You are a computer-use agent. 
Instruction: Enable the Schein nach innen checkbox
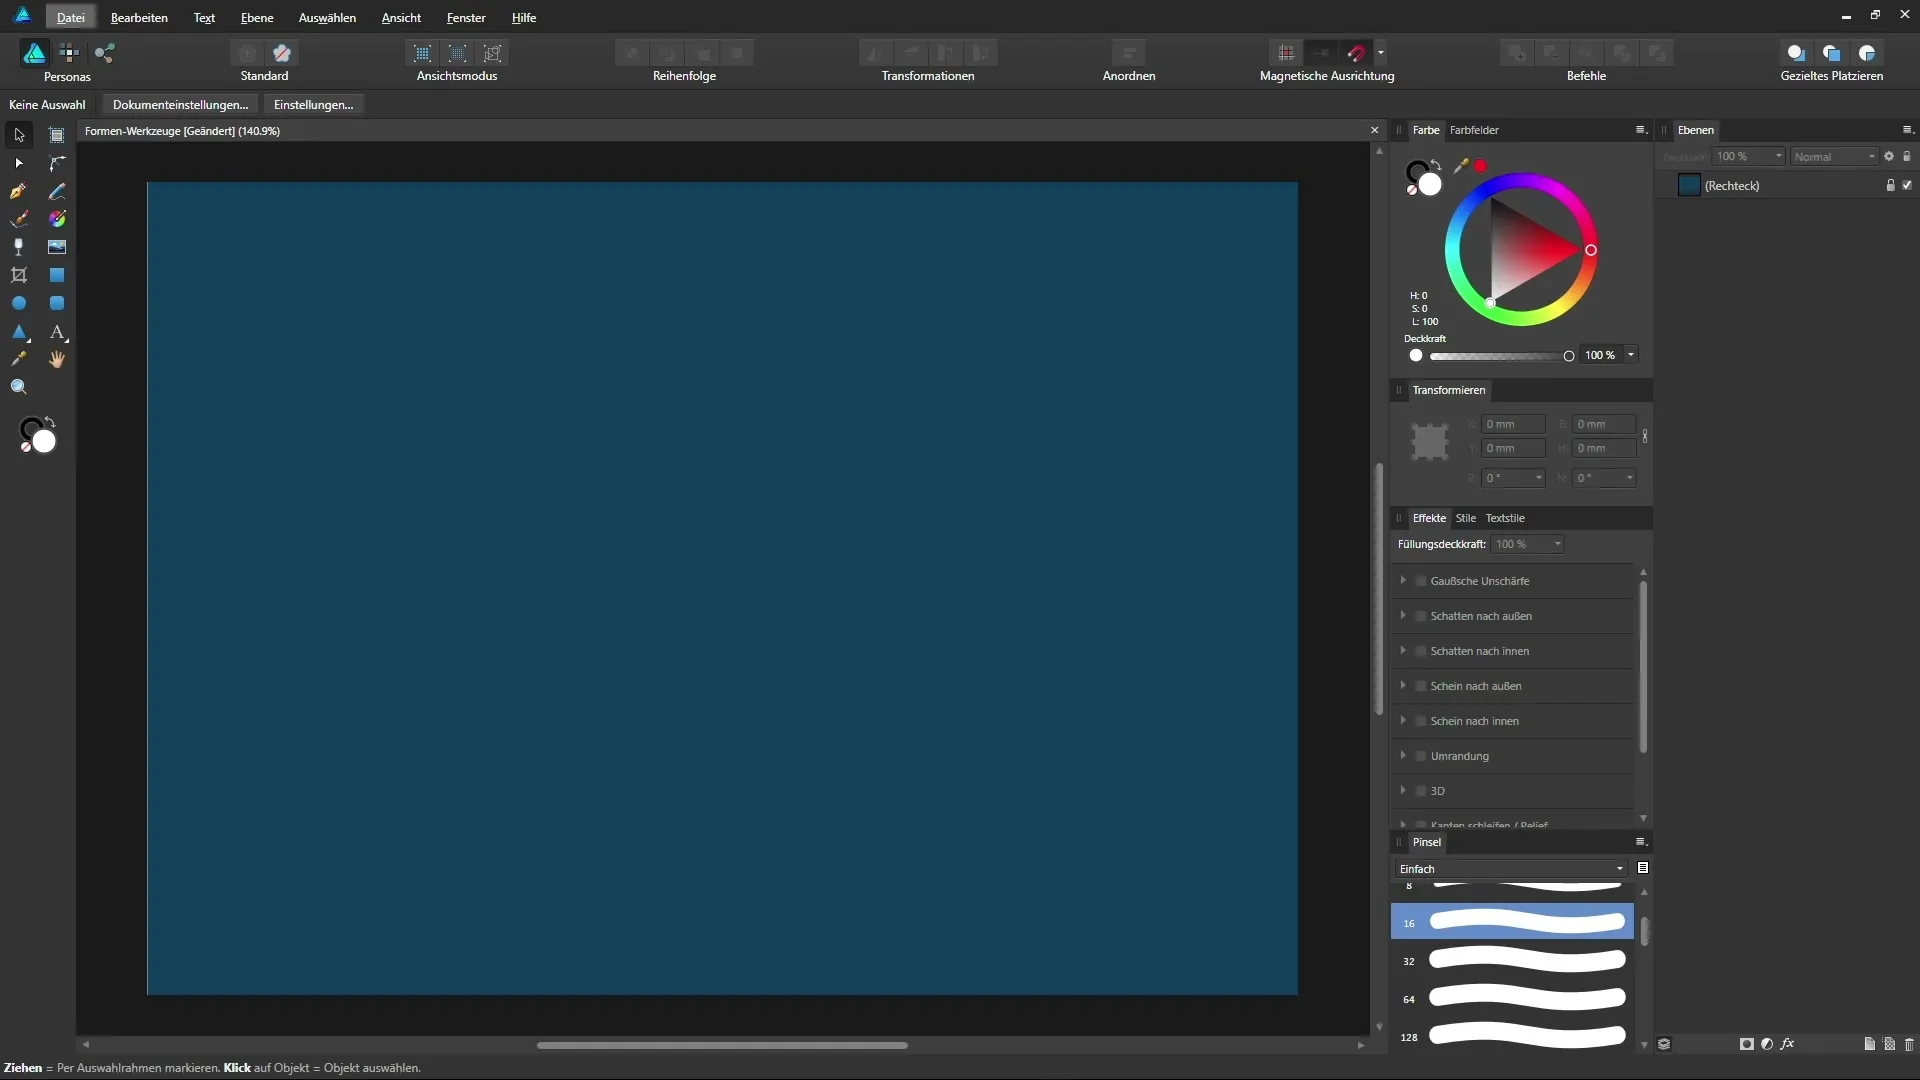point(1421,721)
